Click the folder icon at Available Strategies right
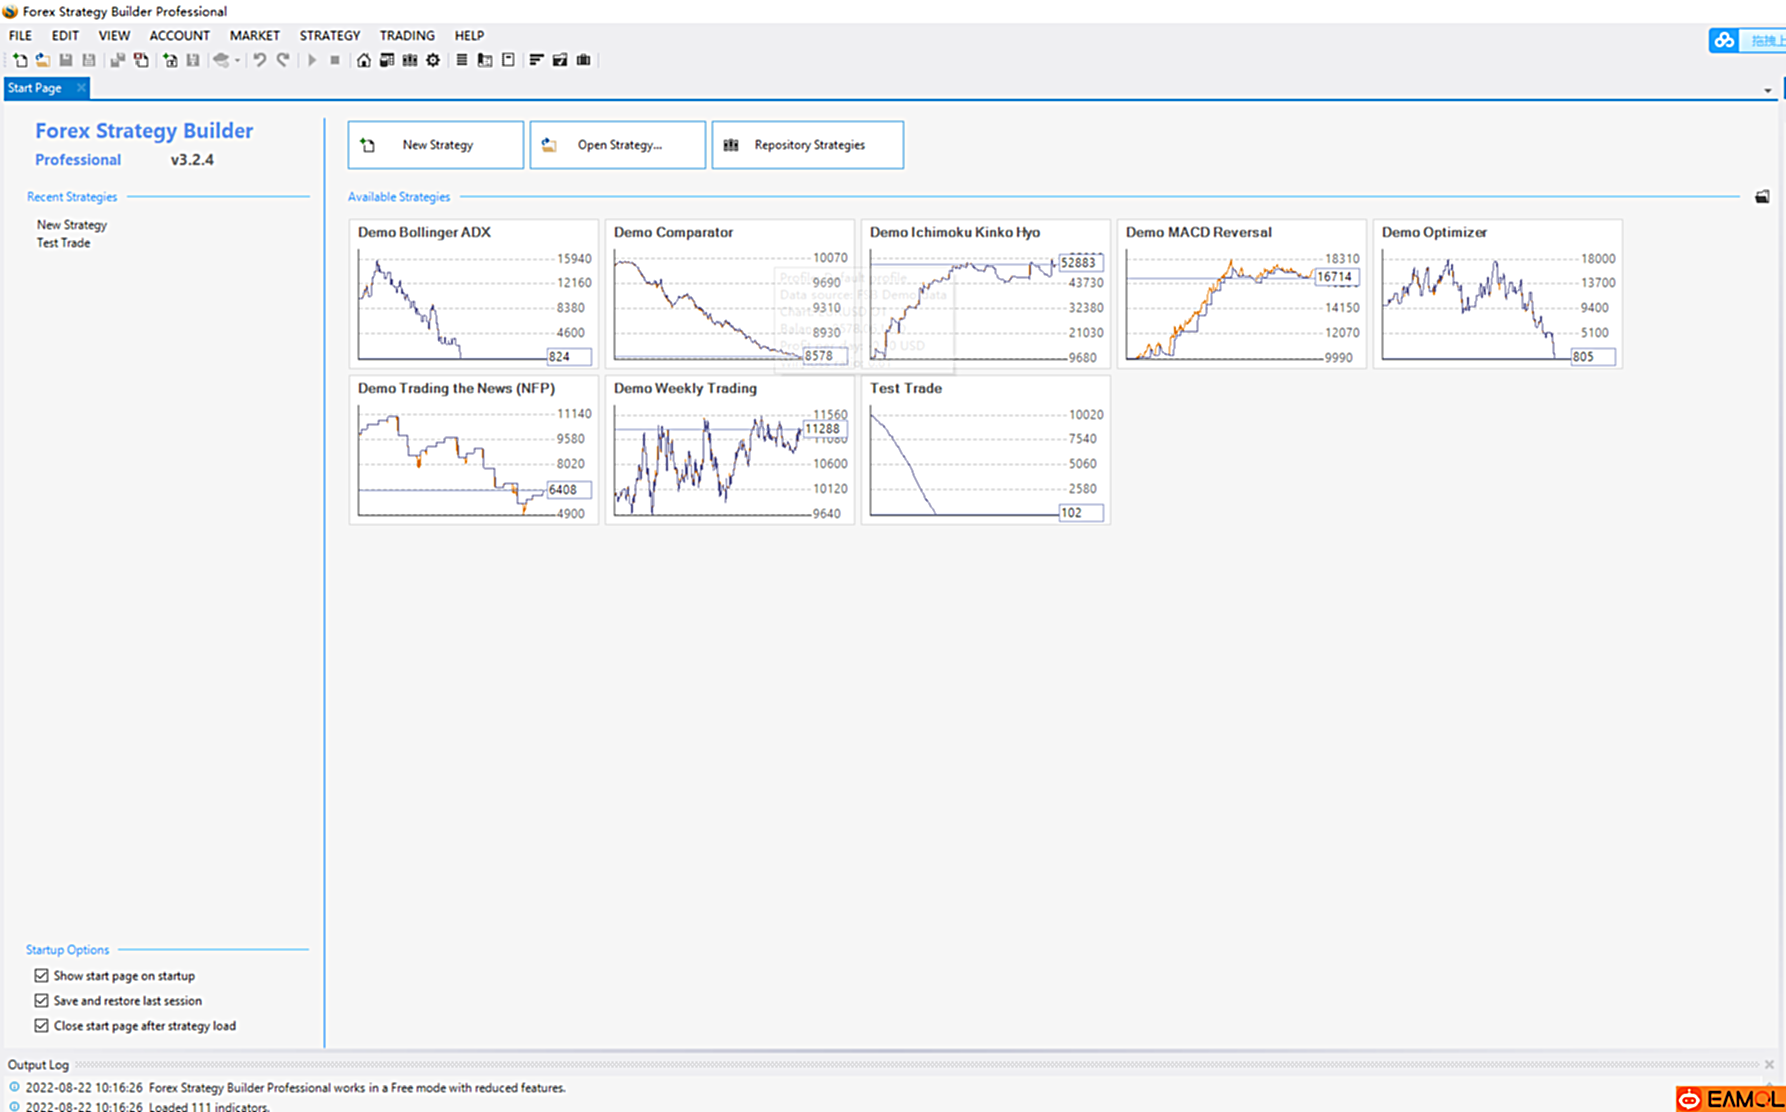Screen dimensions: 1786x1112 click(1762, 197)
